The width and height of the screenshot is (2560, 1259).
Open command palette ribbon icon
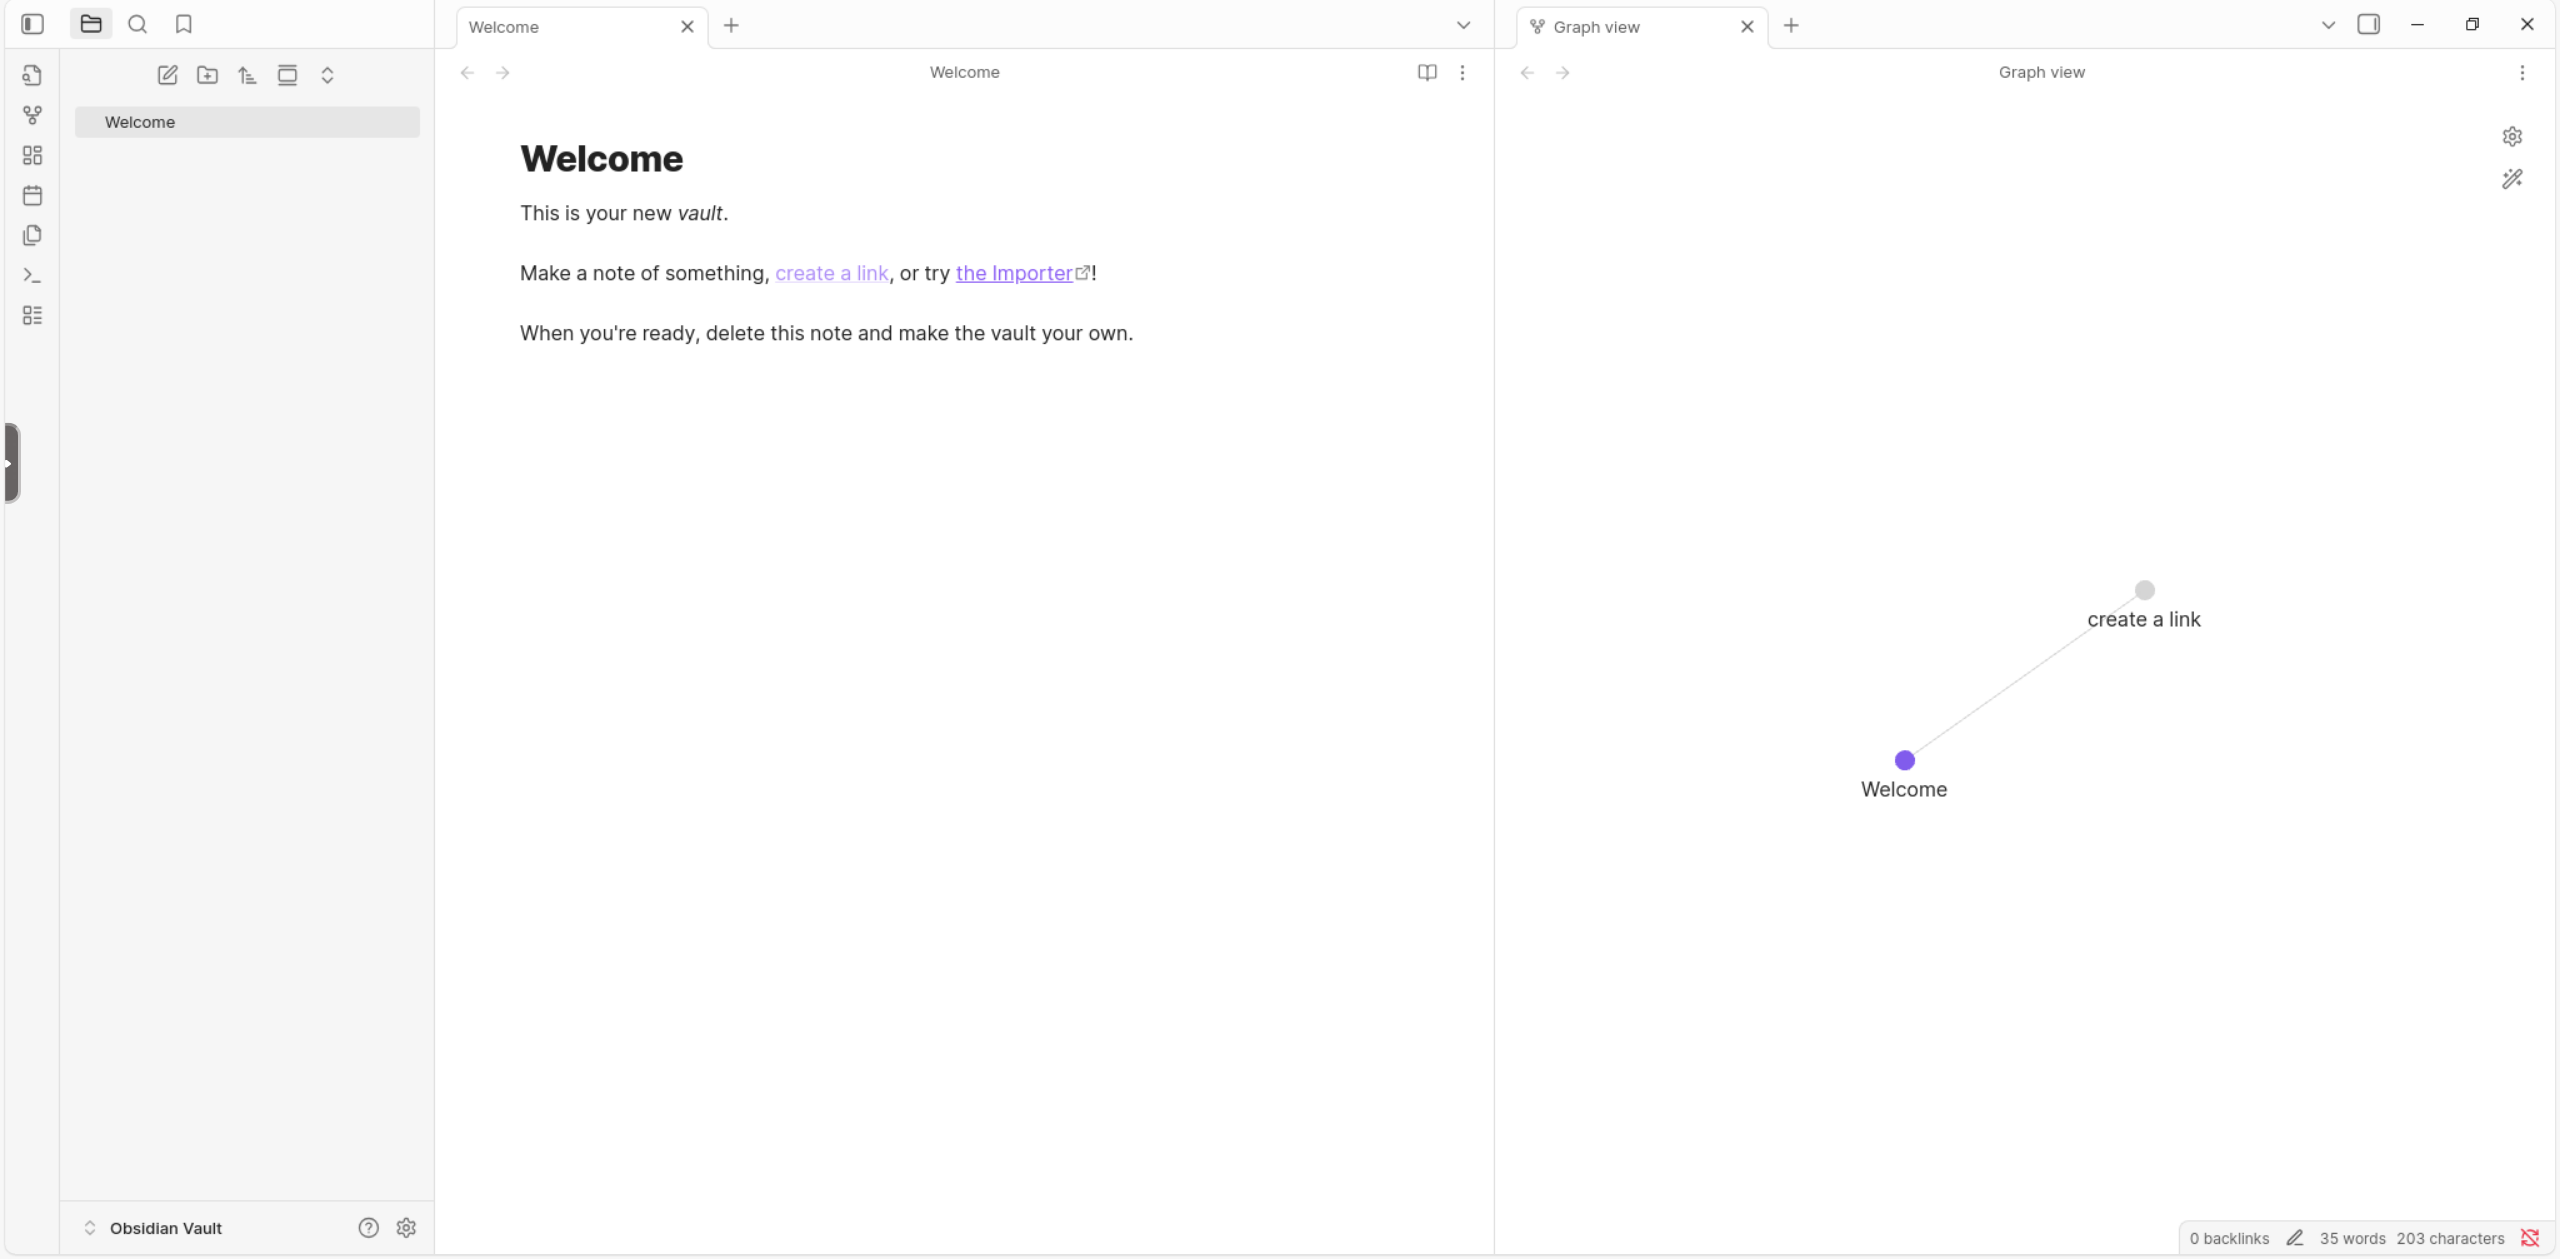click(x=32, y=275)
